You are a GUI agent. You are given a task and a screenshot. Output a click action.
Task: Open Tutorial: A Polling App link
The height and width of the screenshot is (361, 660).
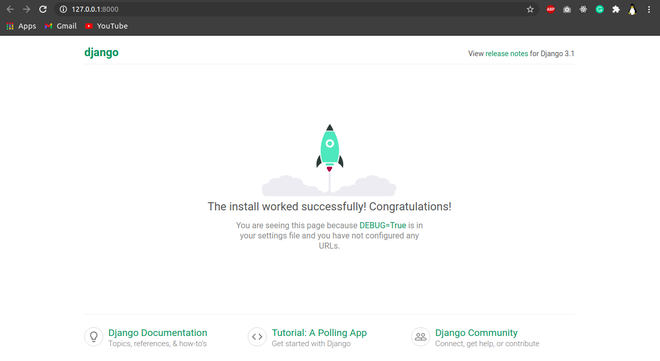pos(319,332)
